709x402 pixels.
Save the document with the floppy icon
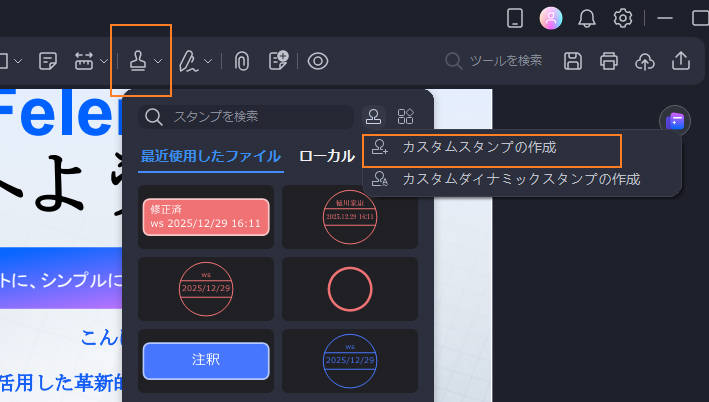[x=573, y=61]
